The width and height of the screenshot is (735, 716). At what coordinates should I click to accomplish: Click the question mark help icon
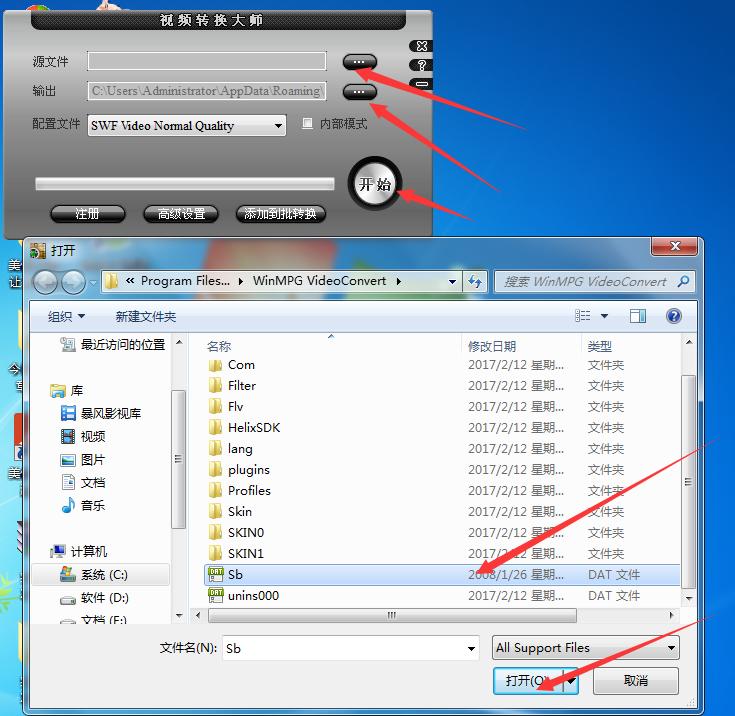(x=422, y=65)
